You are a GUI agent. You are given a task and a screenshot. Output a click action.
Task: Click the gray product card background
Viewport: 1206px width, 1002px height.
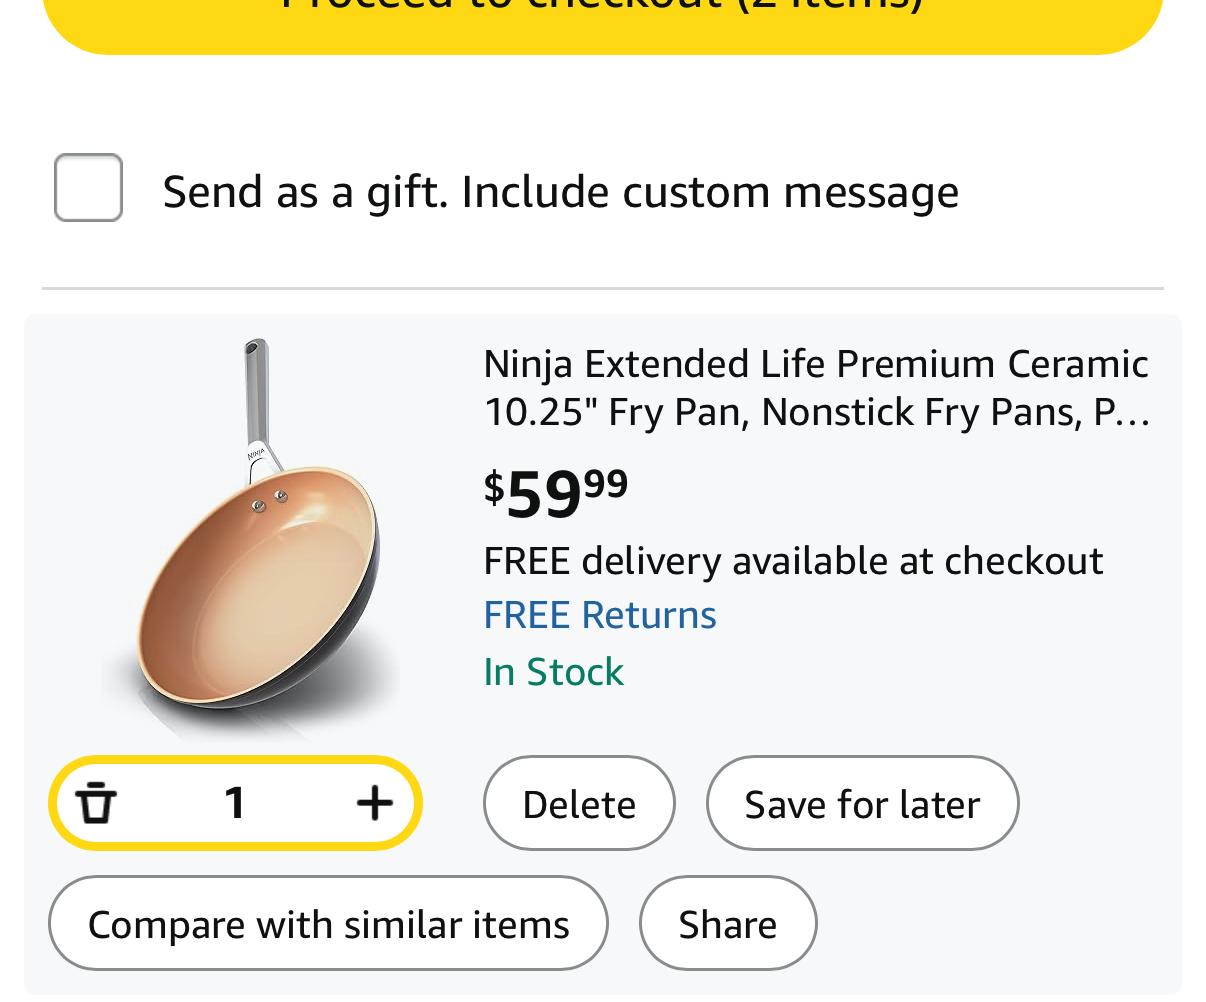pos(603,654)
